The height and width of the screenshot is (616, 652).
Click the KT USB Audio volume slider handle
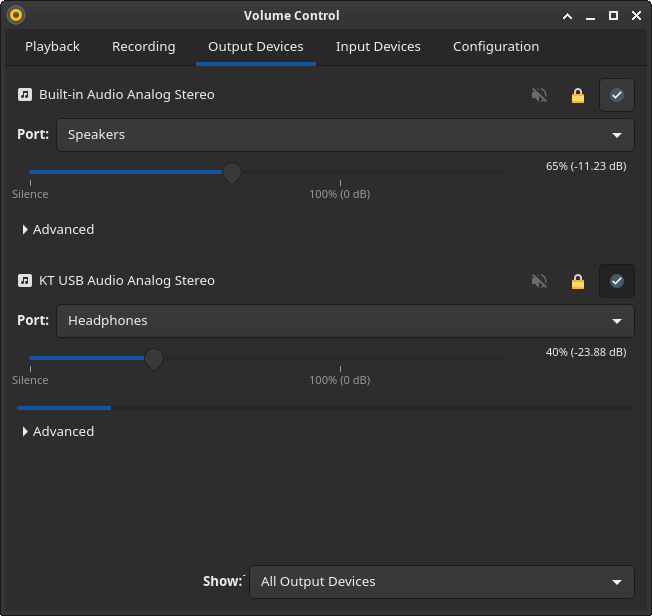click(154, 359)
